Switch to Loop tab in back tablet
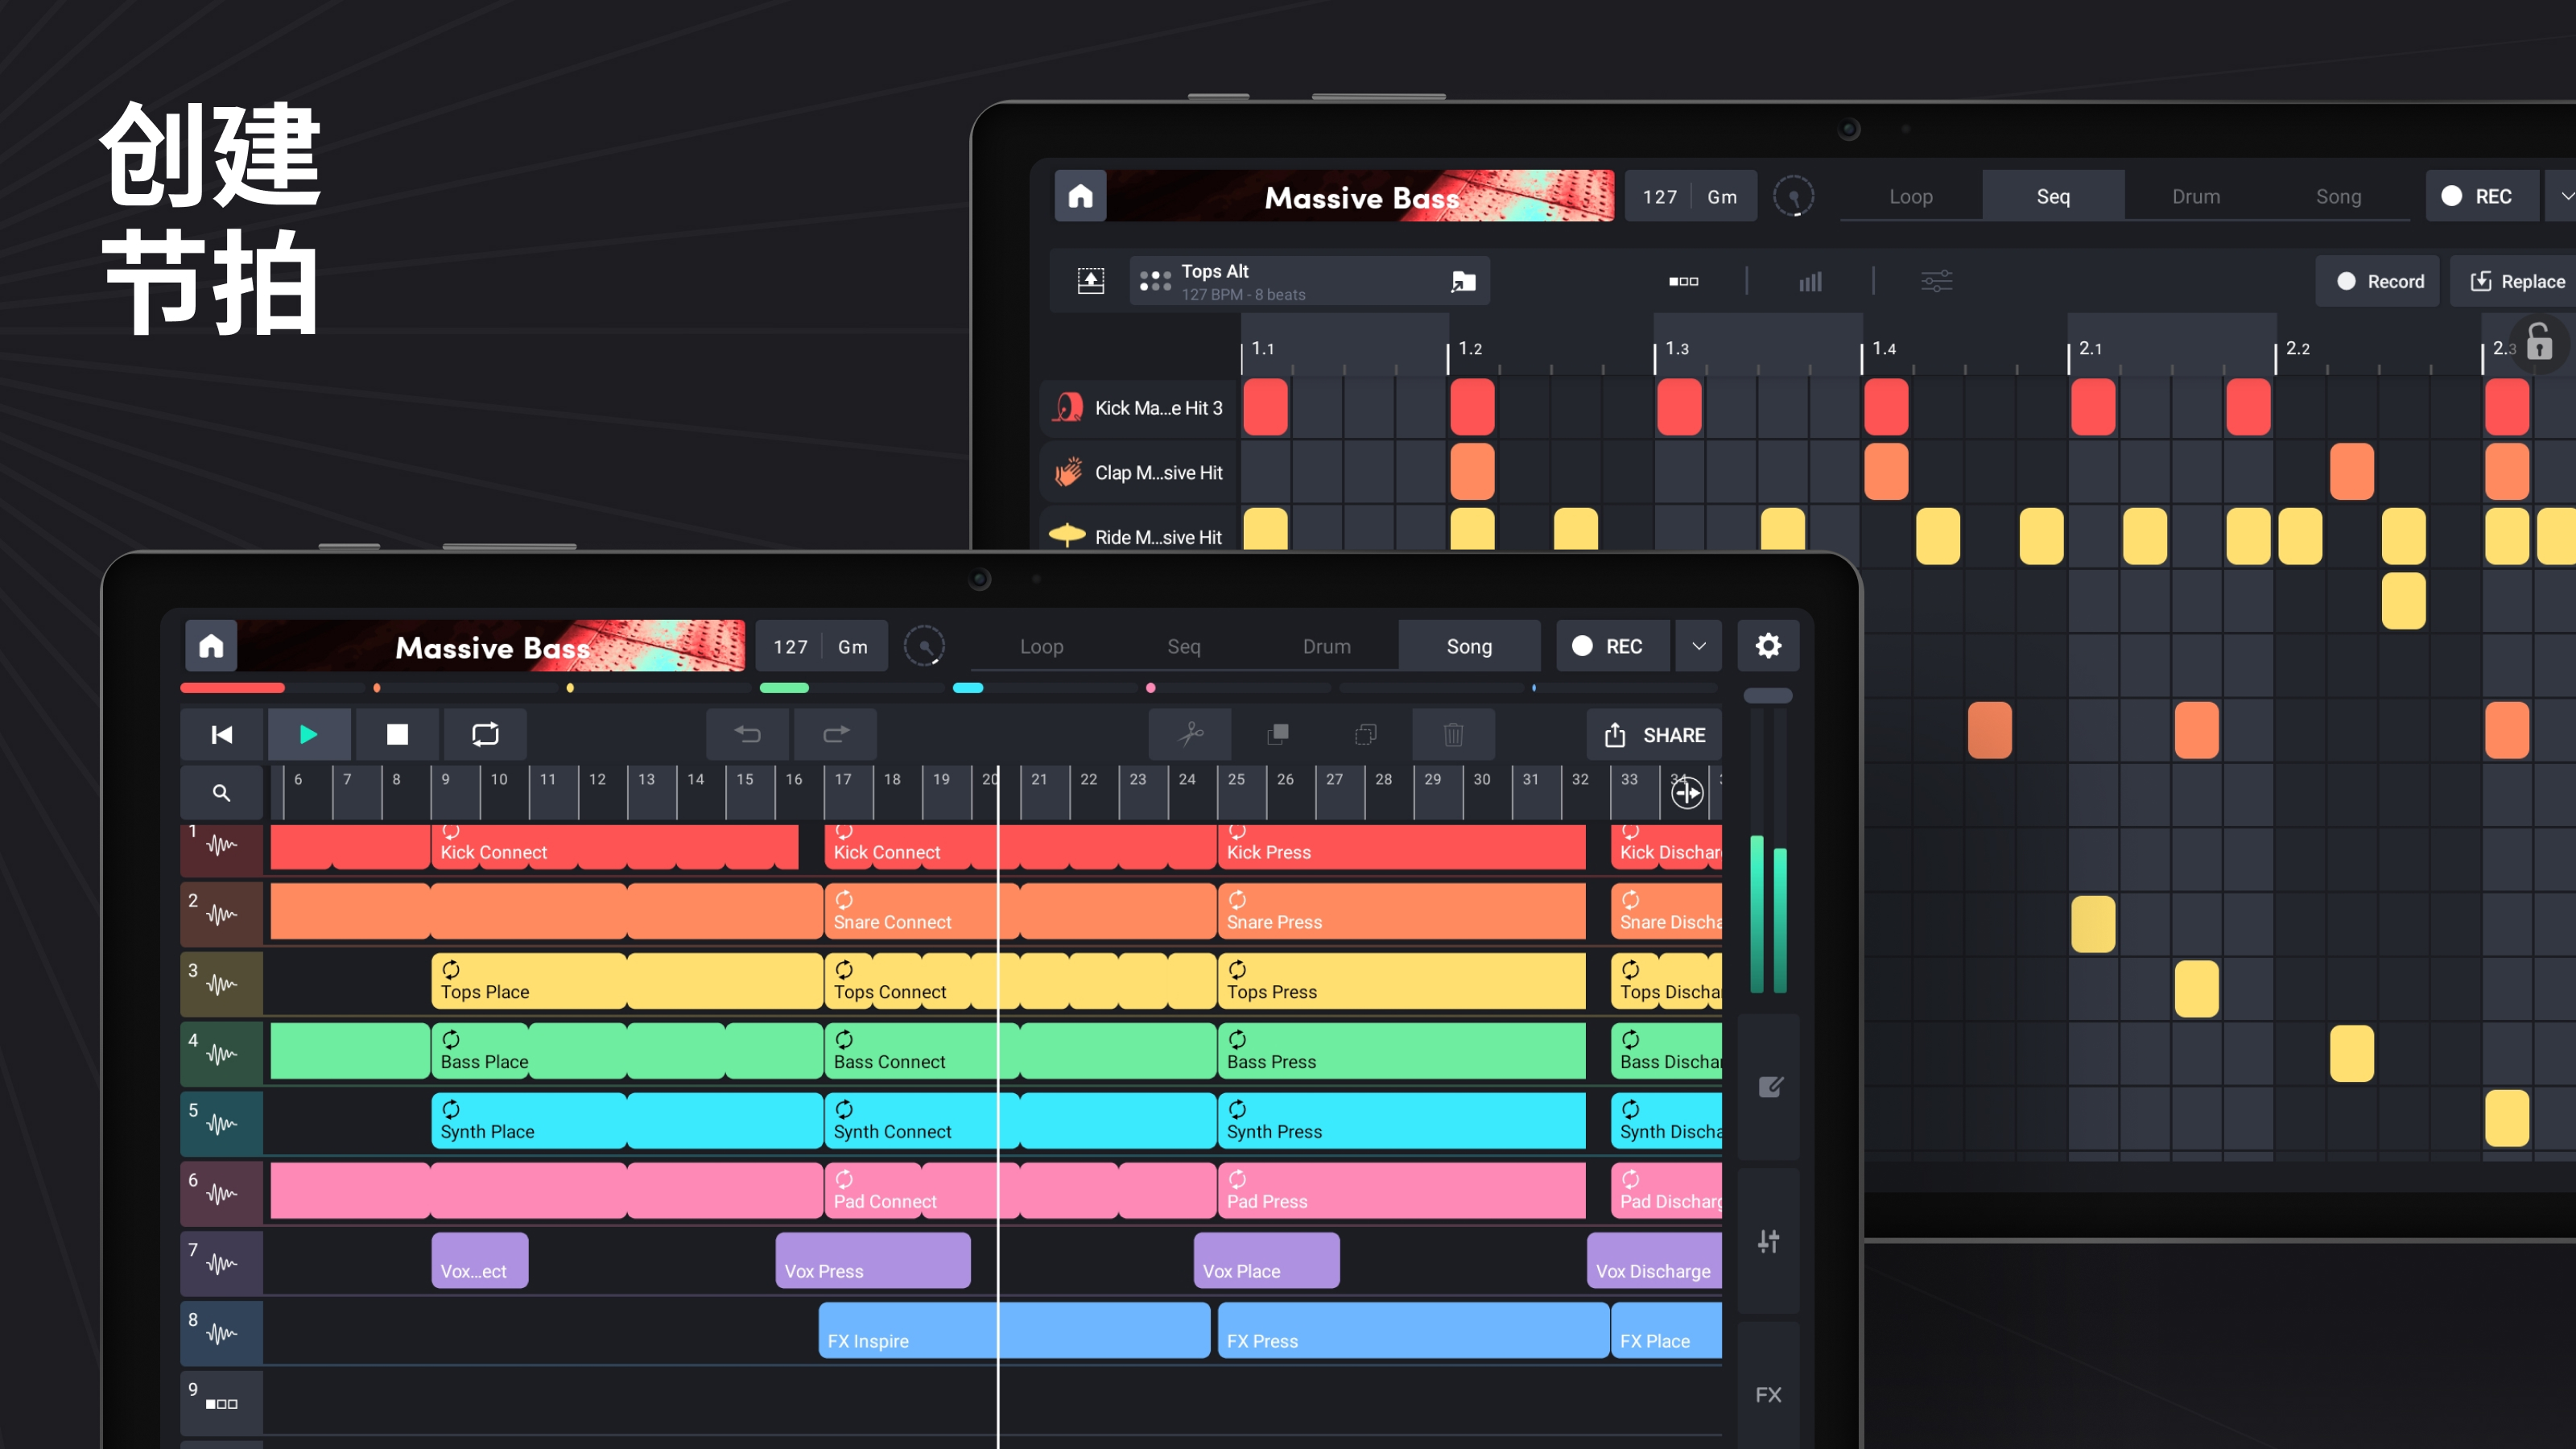This screenshot has height=1449, width=2576. click(1911, 196)
